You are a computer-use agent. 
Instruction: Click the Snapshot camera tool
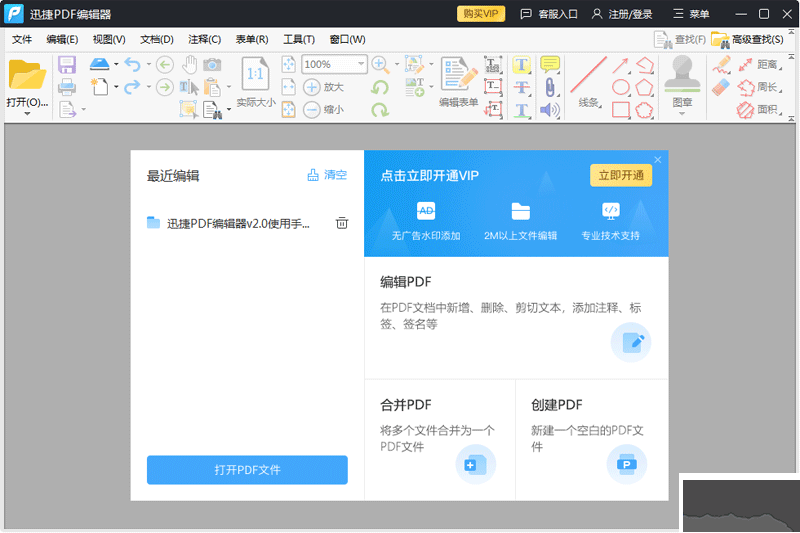pyautogui.click(x=212, y=65)
